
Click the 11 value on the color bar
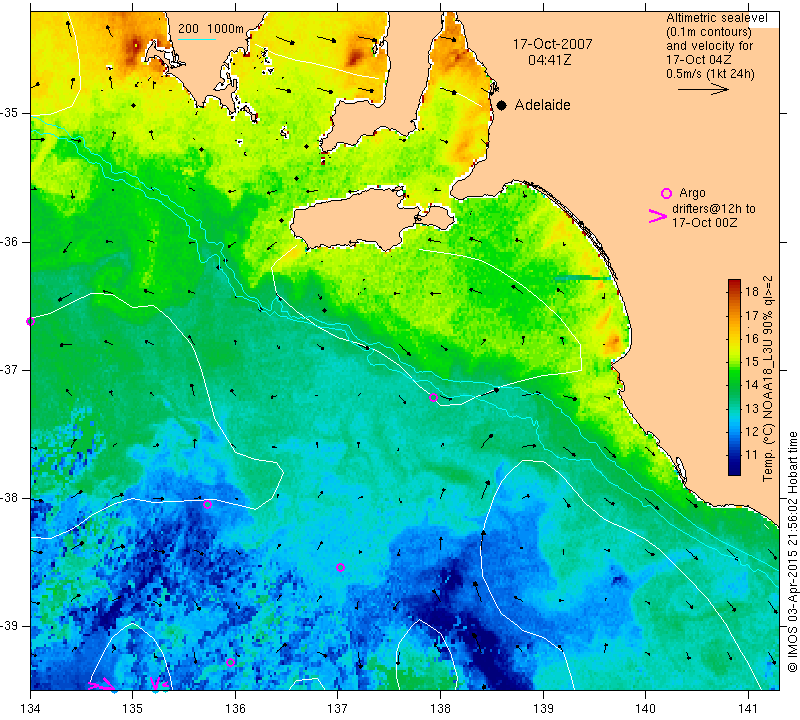coord(752,455)
